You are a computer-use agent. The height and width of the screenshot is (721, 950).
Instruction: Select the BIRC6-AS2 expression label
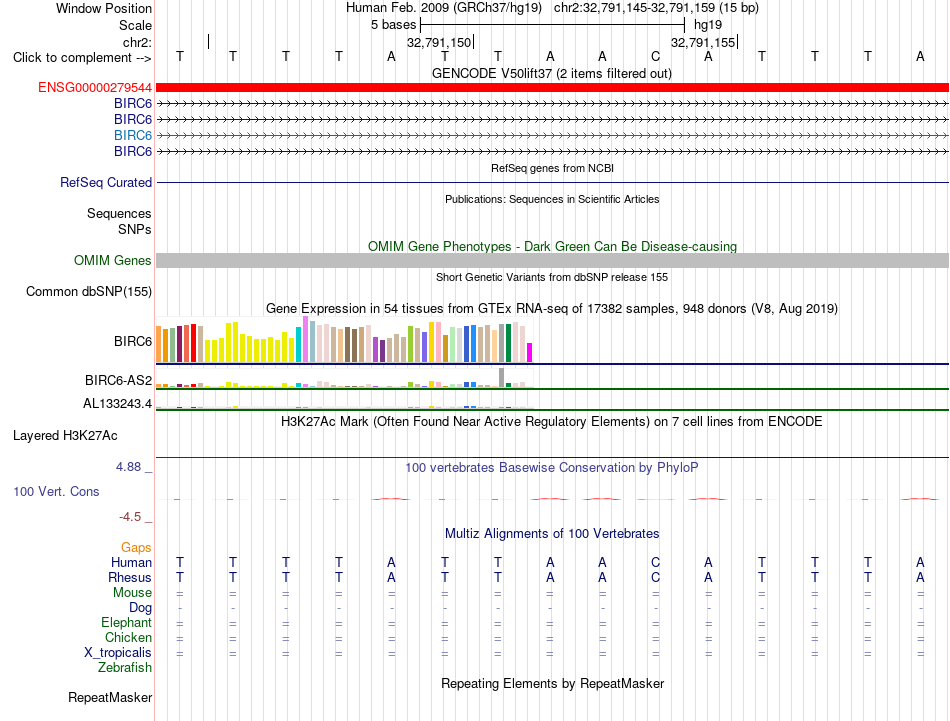[118, 380]
